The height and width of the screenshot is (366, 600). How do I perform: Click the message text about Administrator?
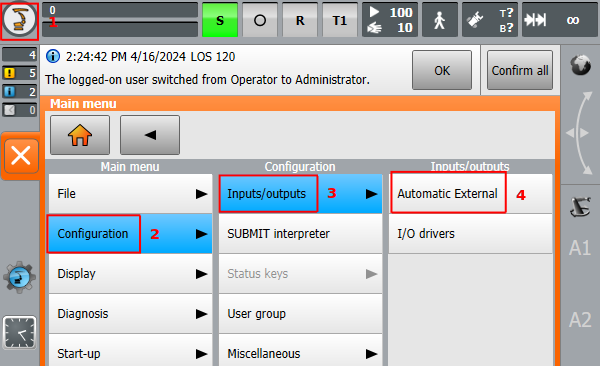click(207, 80)
